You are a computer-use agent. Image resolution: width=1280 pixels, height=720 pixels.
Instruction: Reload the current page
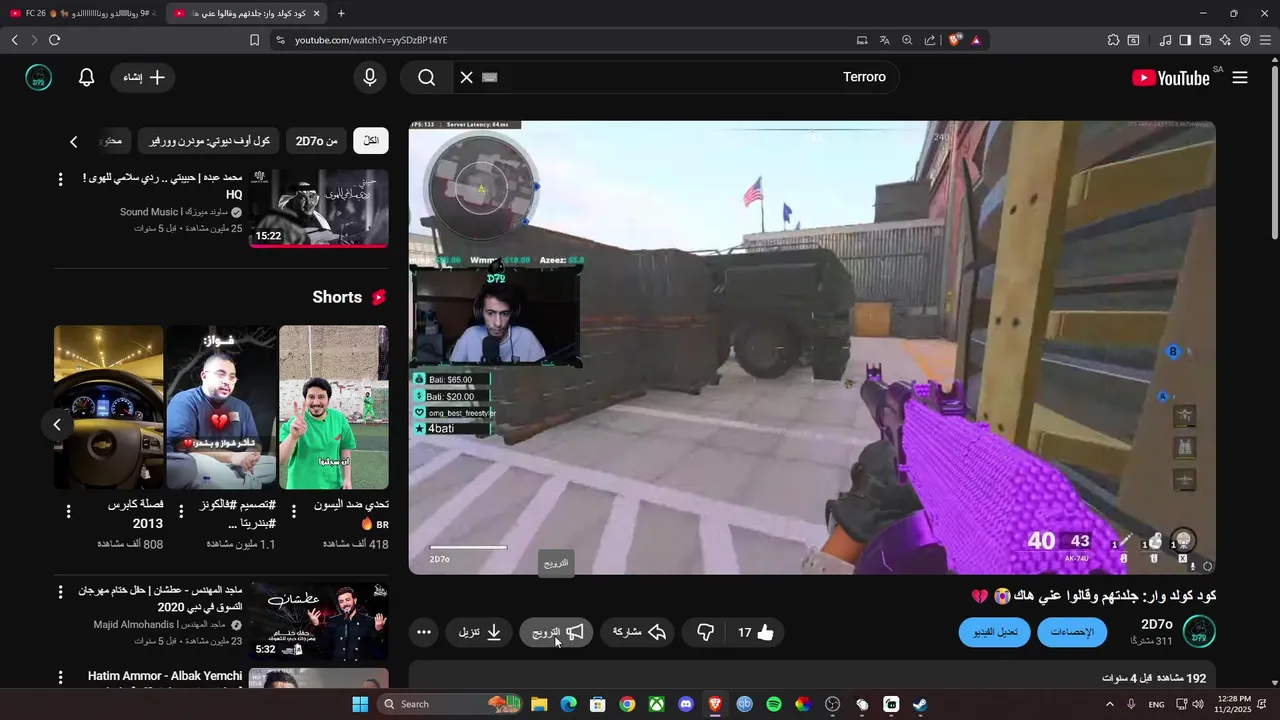(x=54, y=40)
